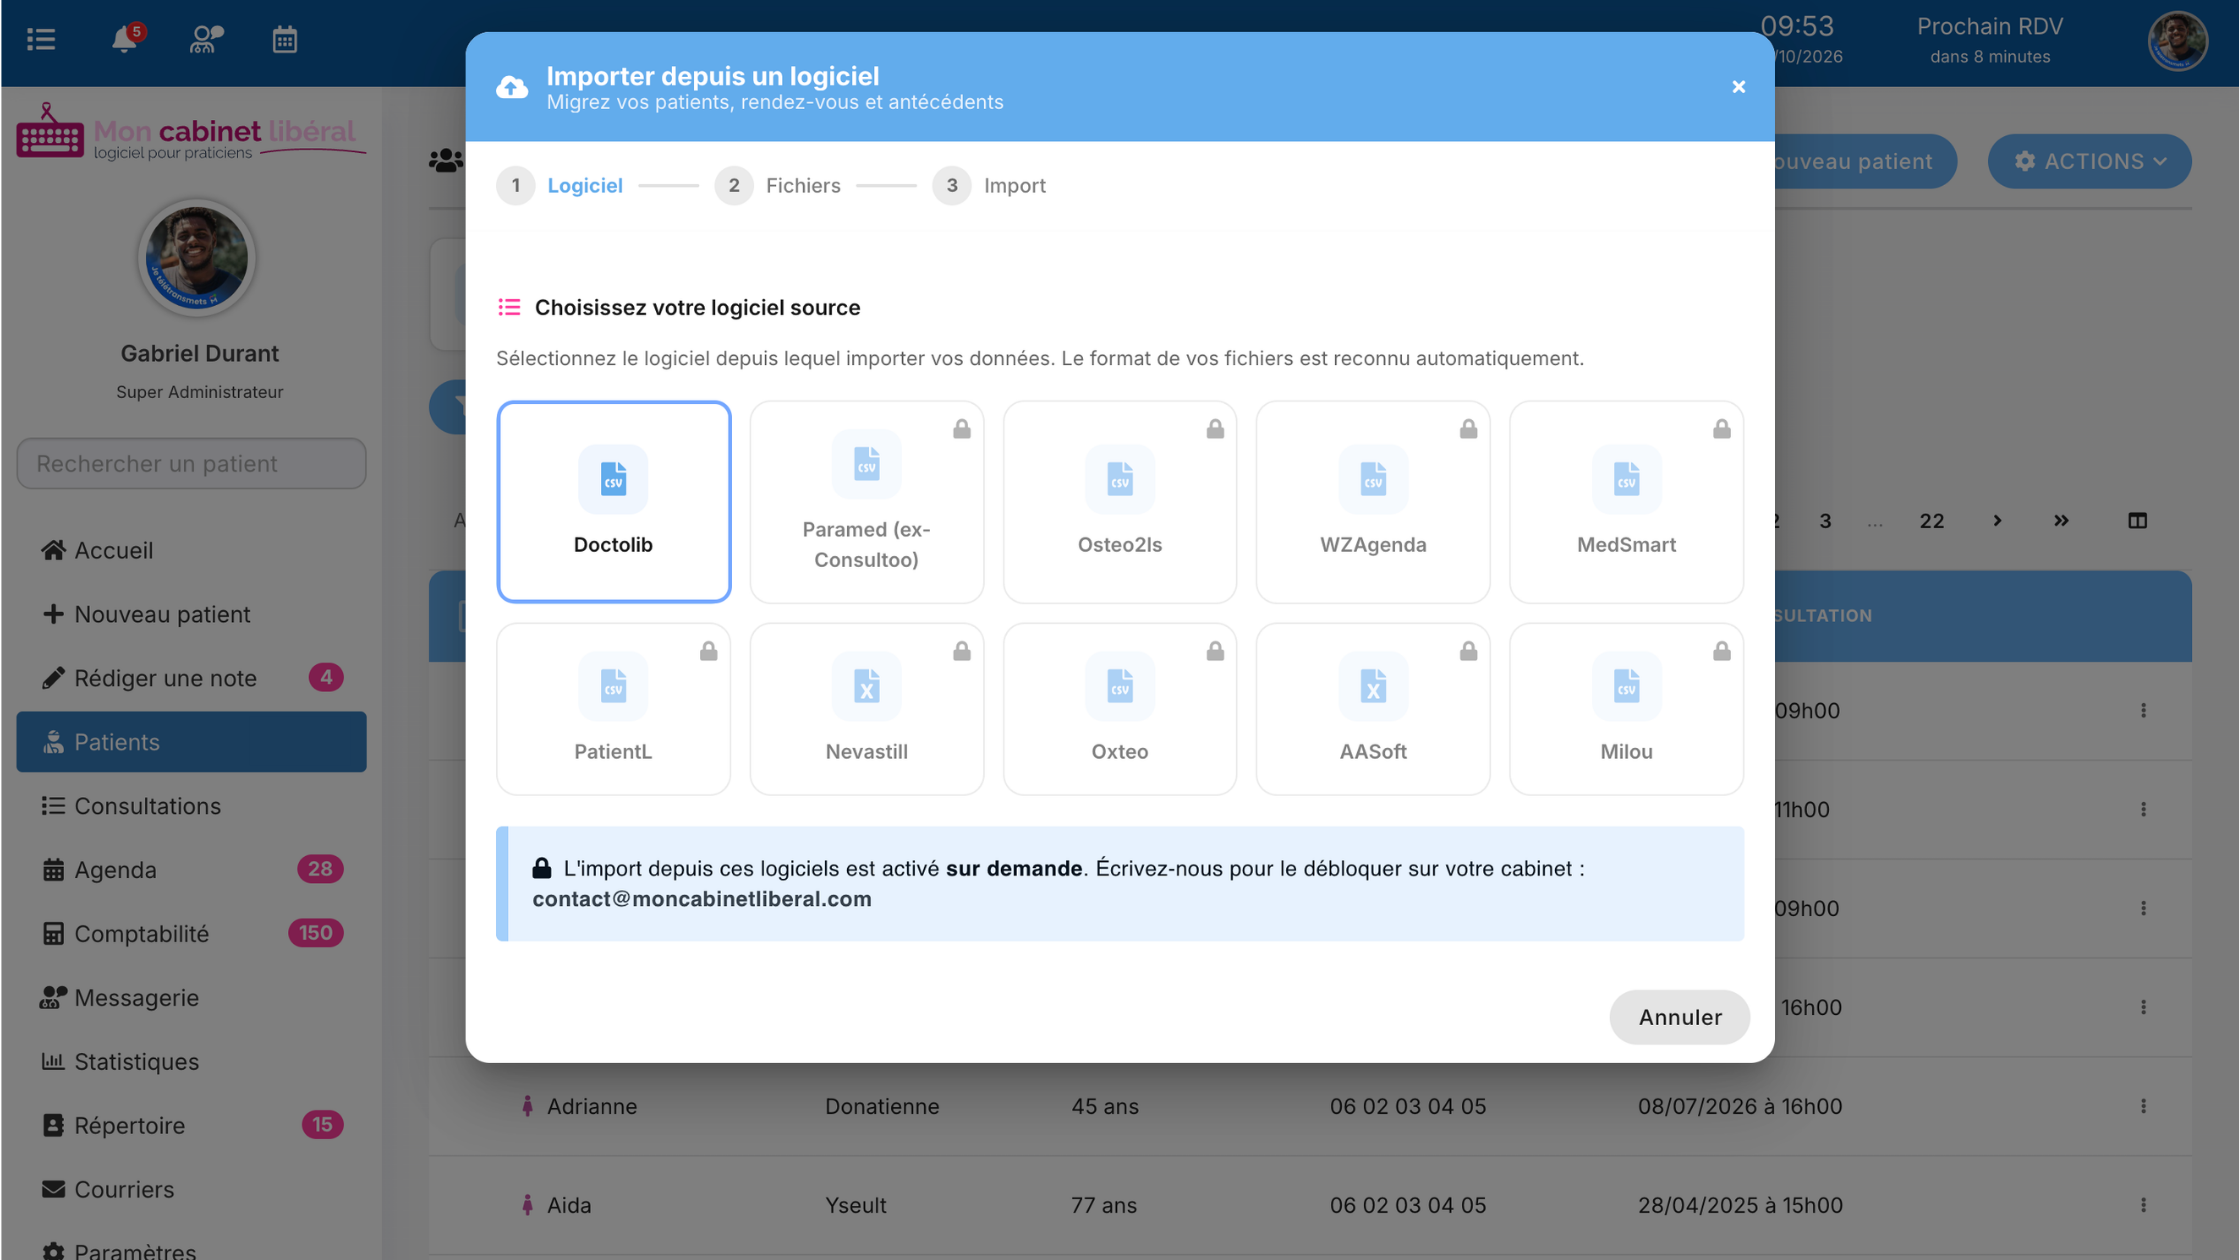Go to page 22 of patient list

1931,521
